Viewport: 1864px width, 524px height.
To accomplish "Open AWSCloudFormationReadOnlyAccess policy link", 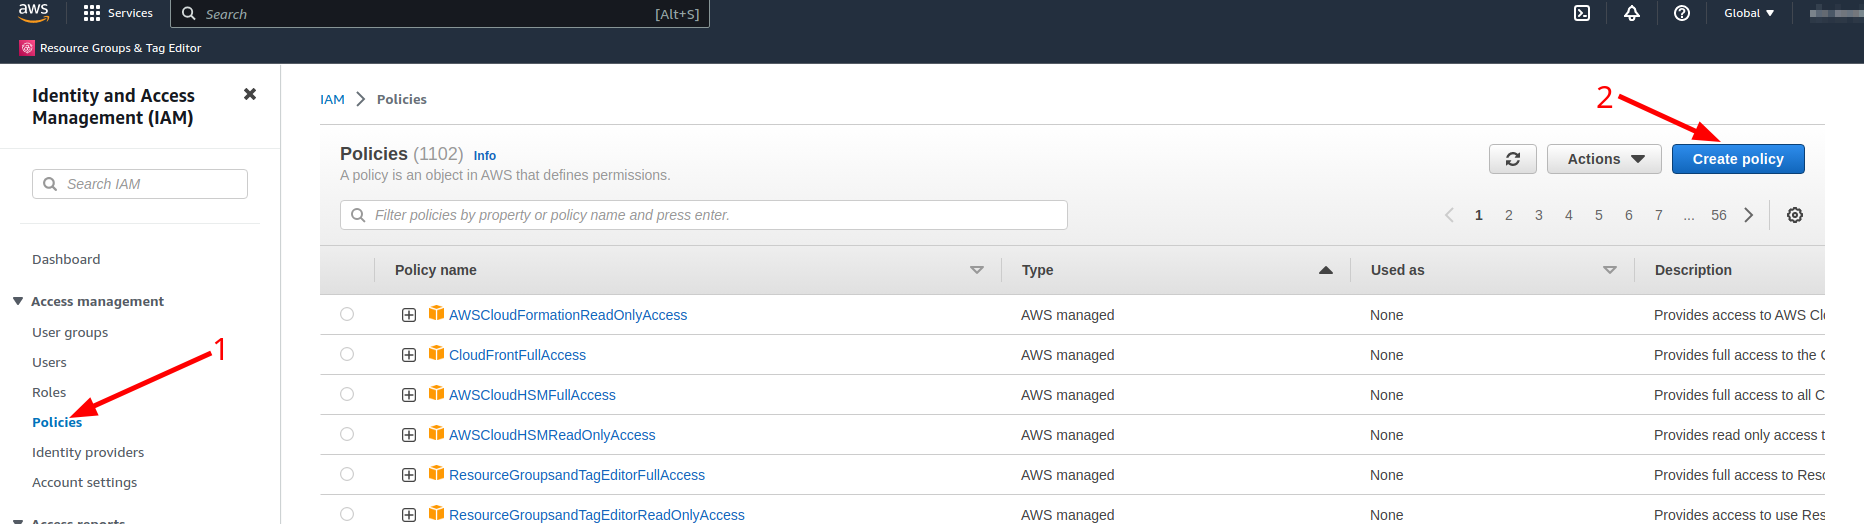I will (568, 315).
